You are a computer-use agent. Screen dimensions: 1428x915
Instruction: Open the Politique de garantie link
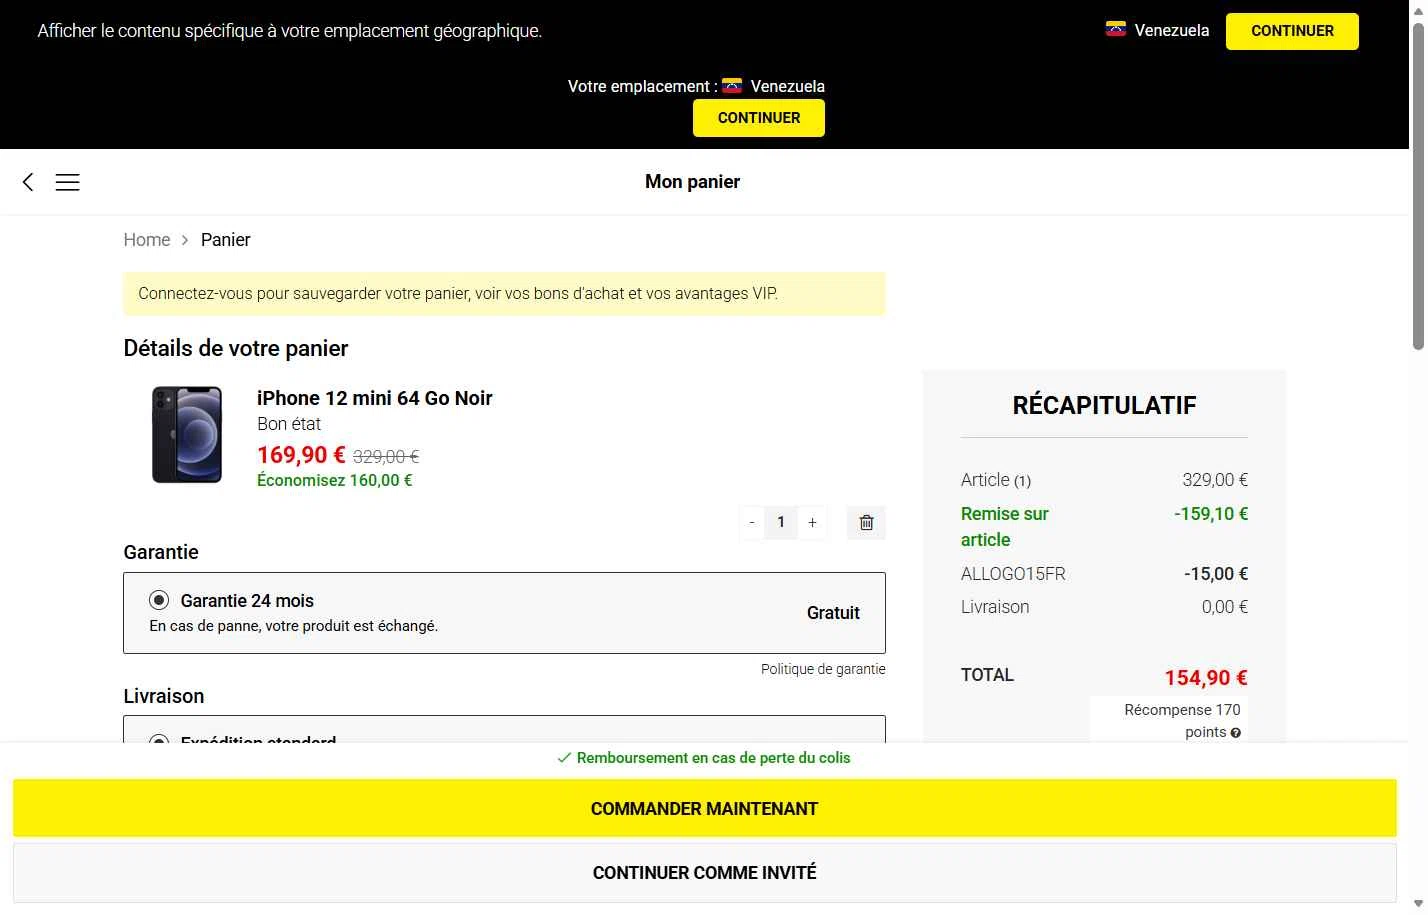[x=823, y=669]
